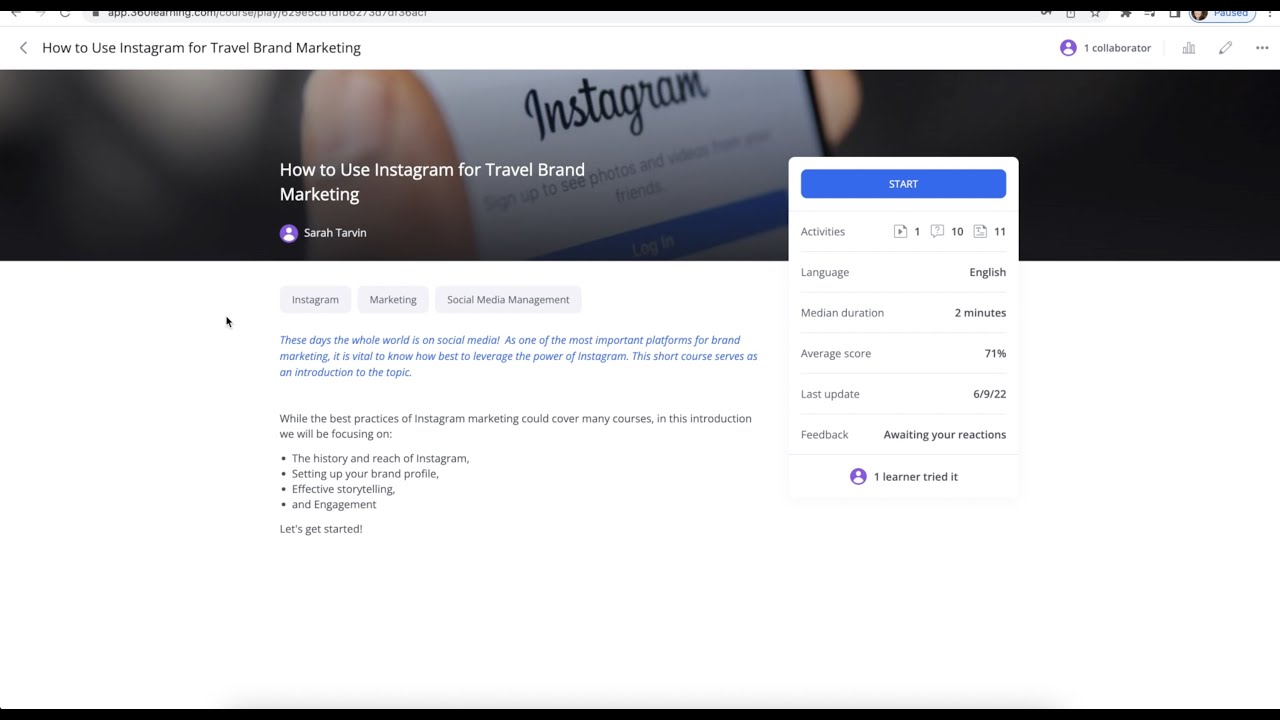Select the Social Media Management tag
Viewport: 1280px width, 720px height.
508,300
